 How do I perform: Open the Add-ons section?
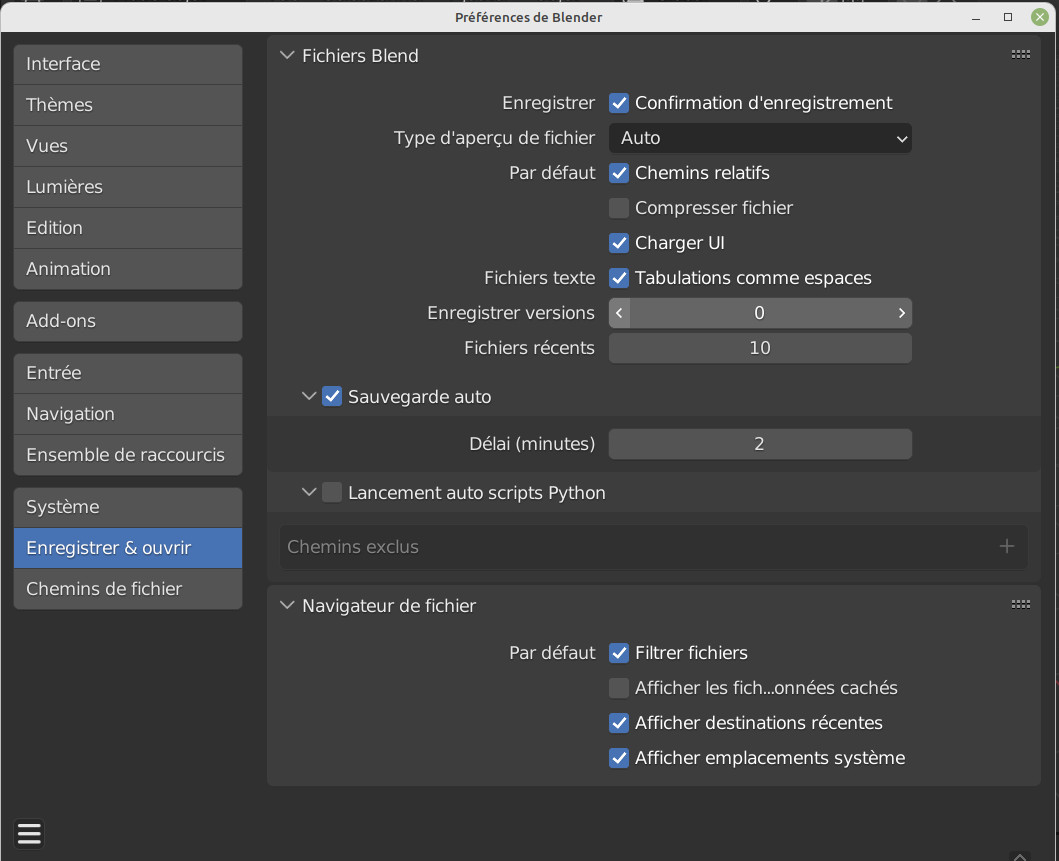point(128,321)
